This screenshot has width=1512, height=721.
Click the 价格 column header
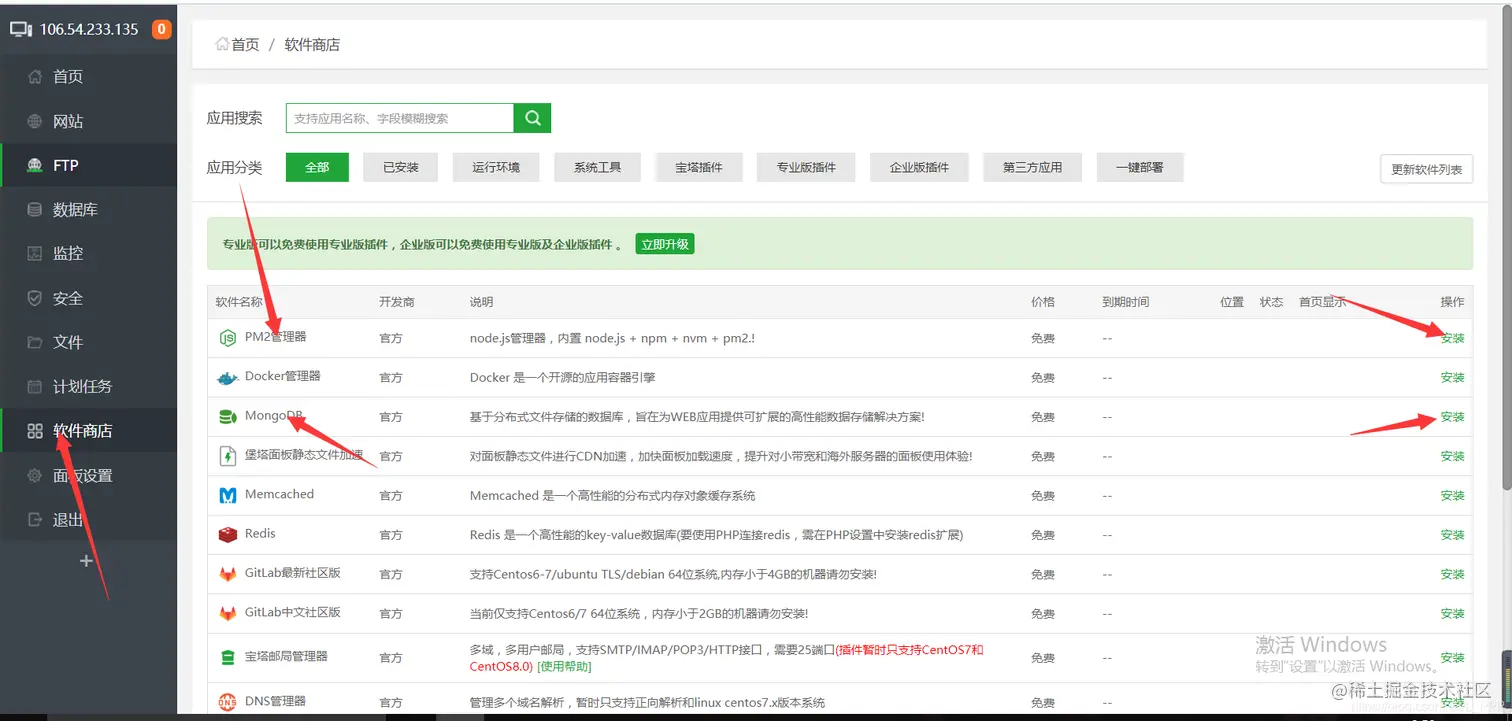pos(1043,302)
